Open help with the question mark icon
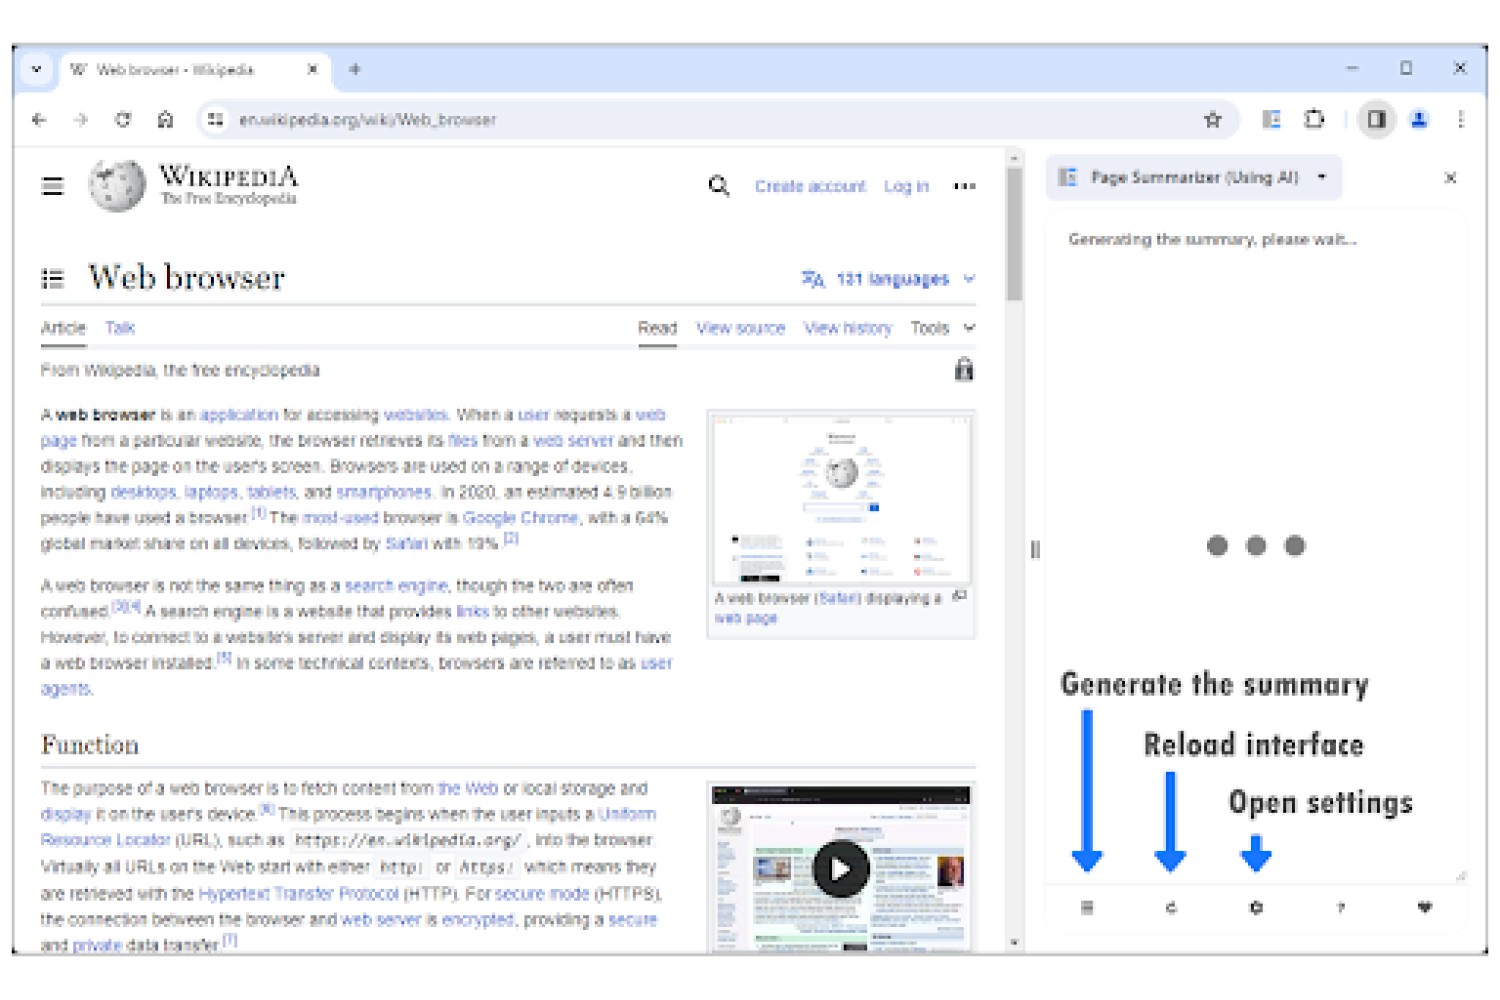1500x1000 pixels. 1341,907
